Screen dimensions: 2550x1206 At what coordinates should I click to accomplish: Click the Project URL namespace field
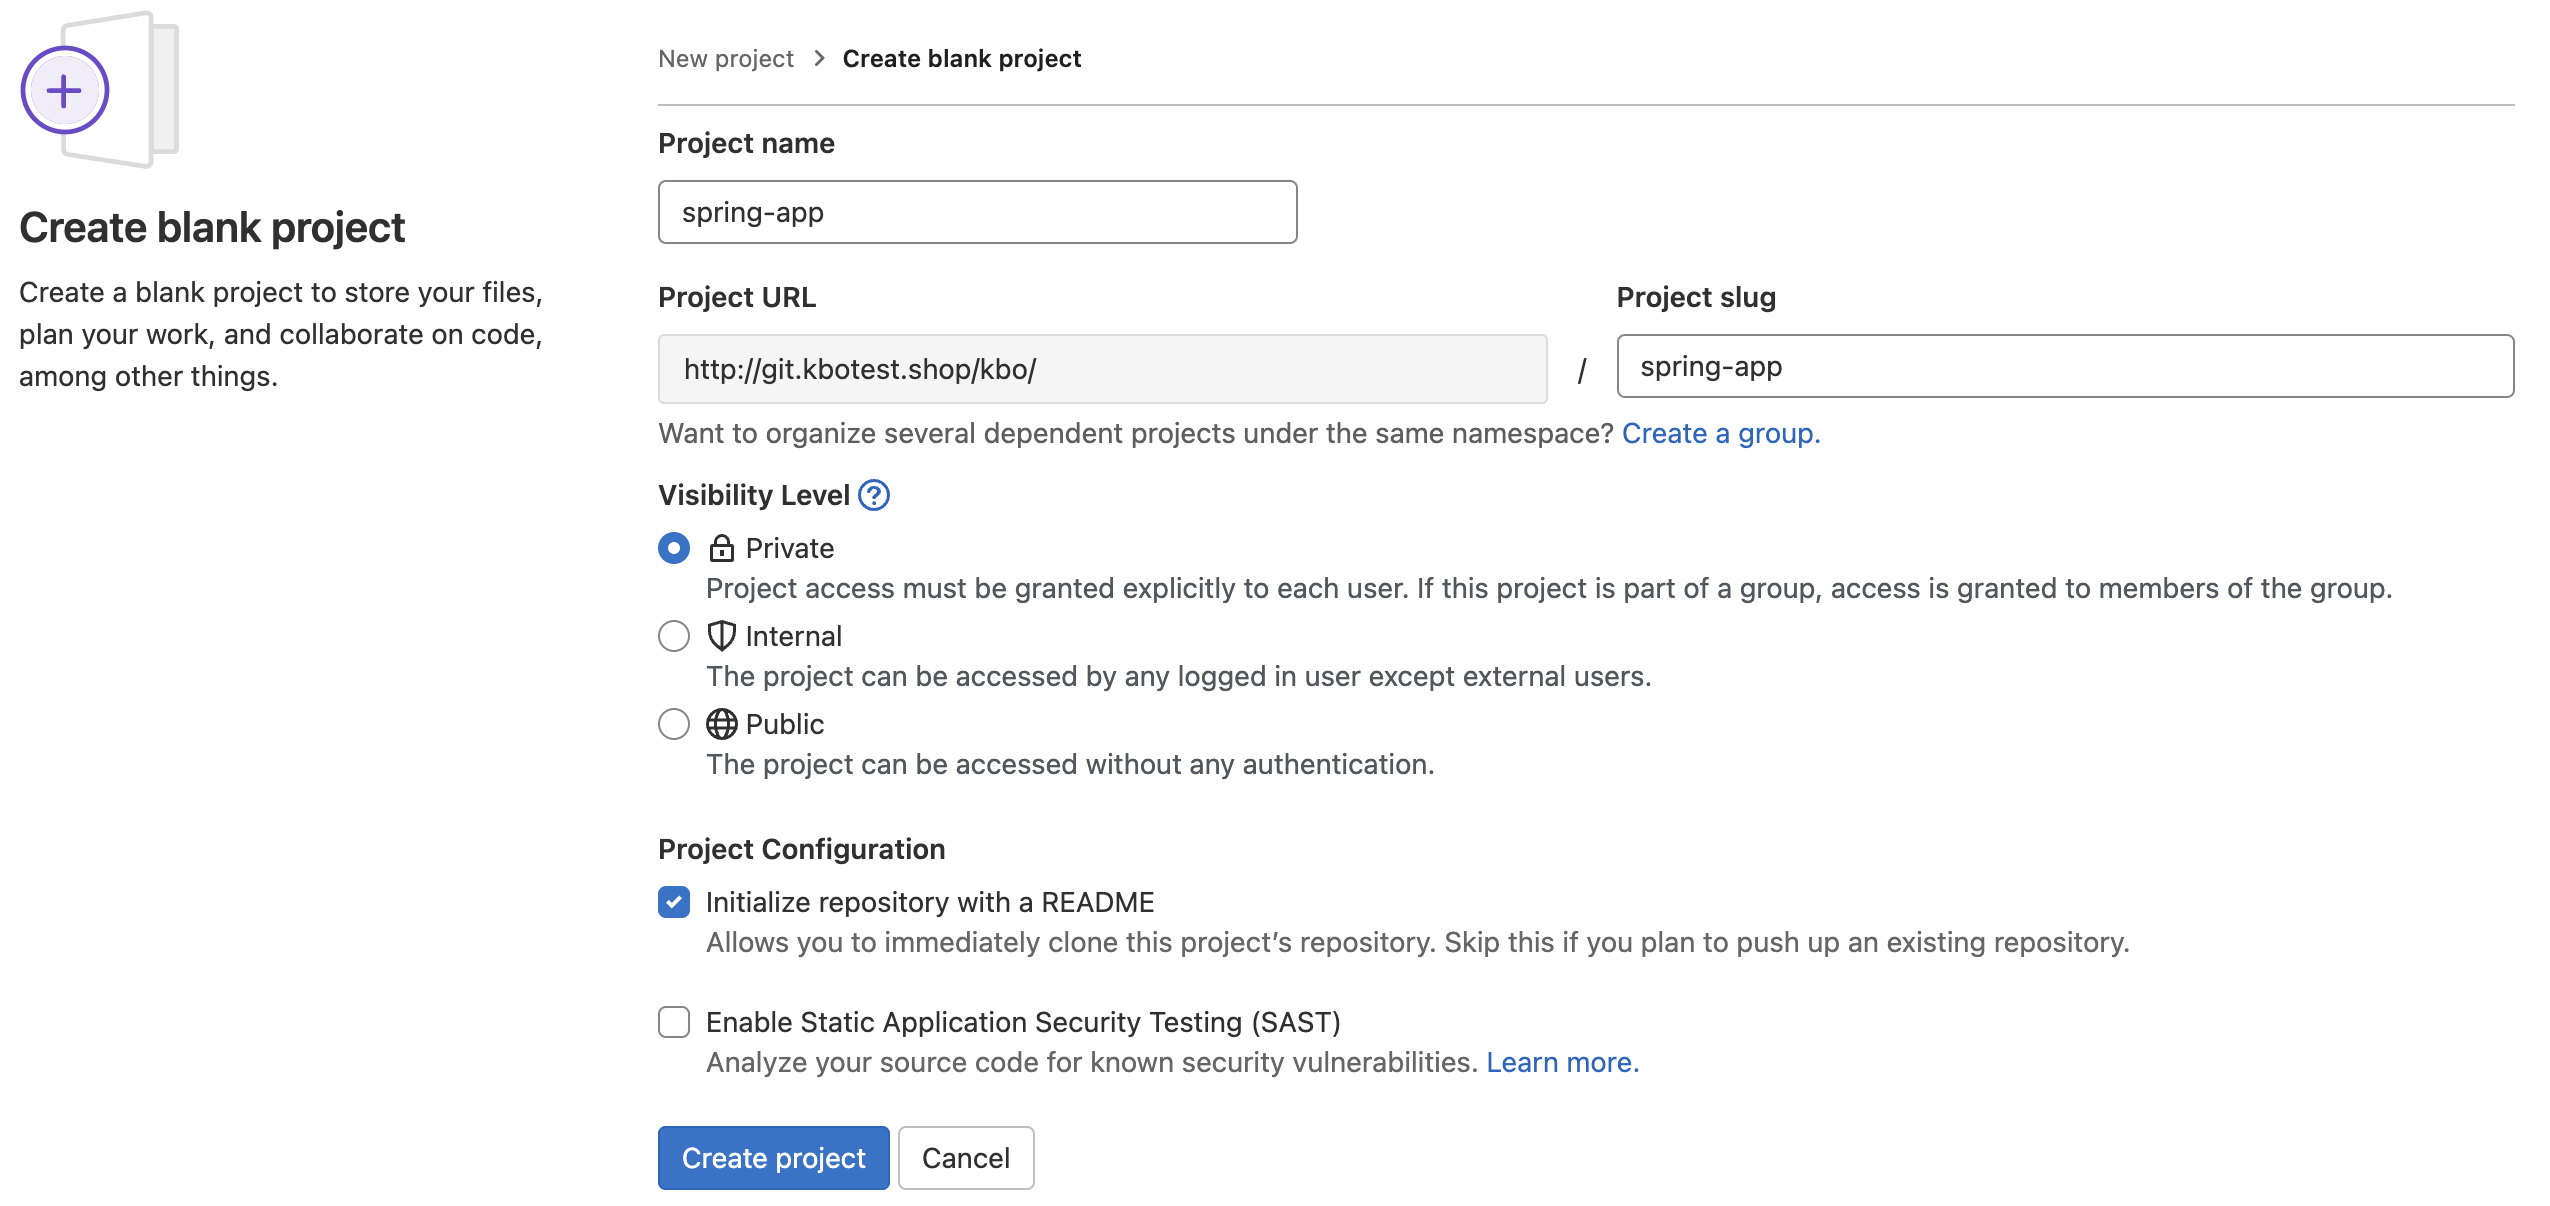point(1102,369)
